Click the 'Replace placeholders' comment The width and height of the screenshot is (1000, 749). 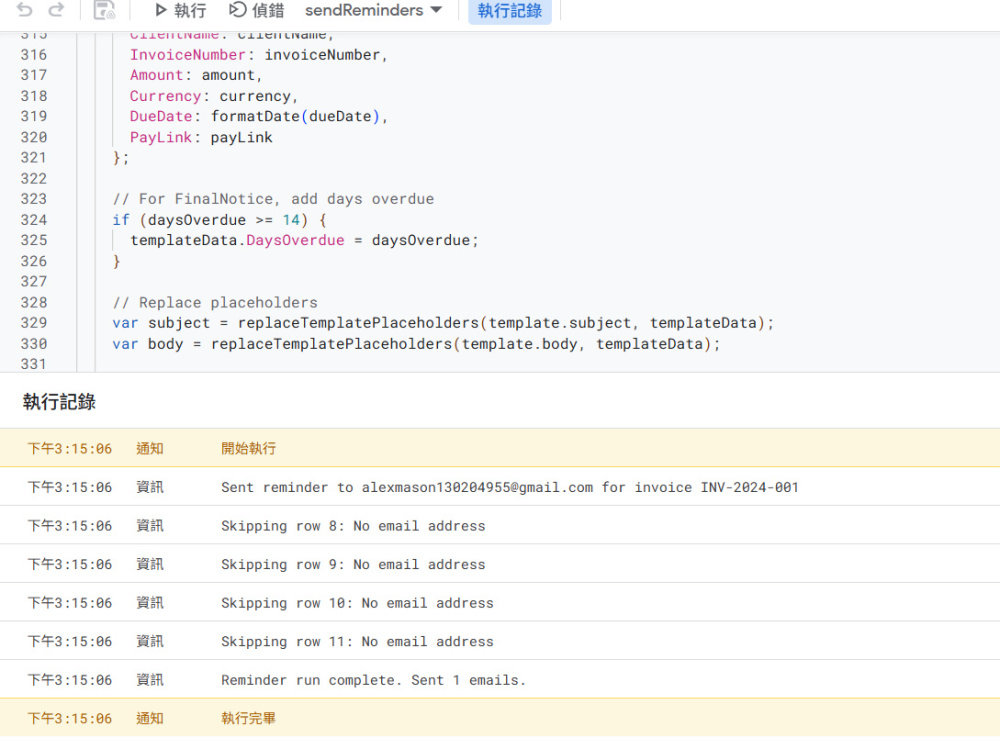(215, 302)
